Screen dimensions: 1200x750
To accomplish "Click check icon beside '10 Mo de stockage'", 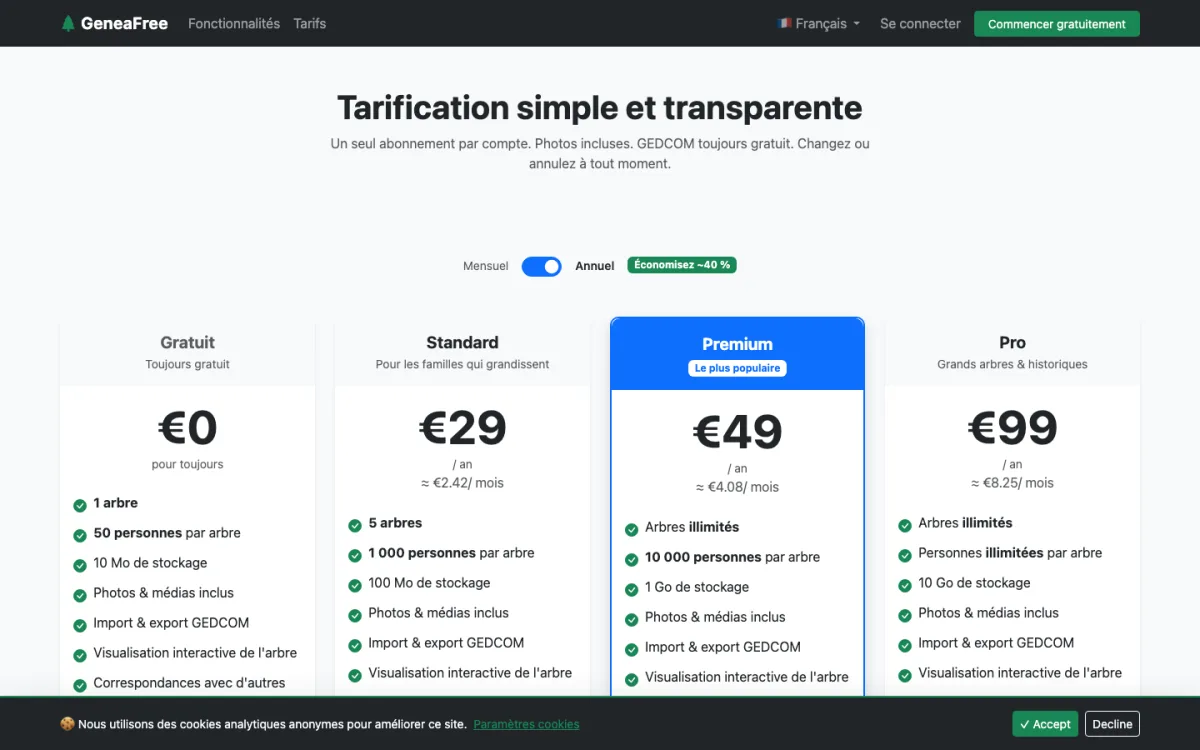I will pos(80,565).
